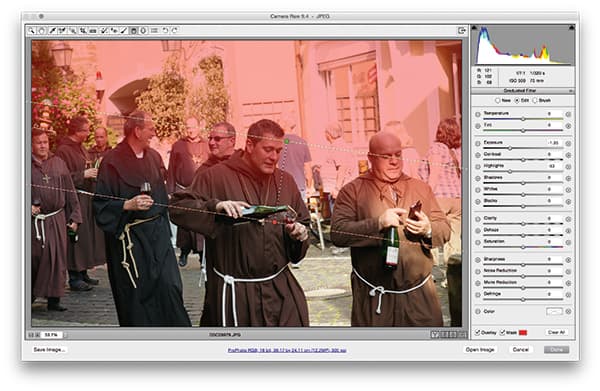Click the Clear All button
The height and width of the screenshot is (391, 600).
pos(556,332)
